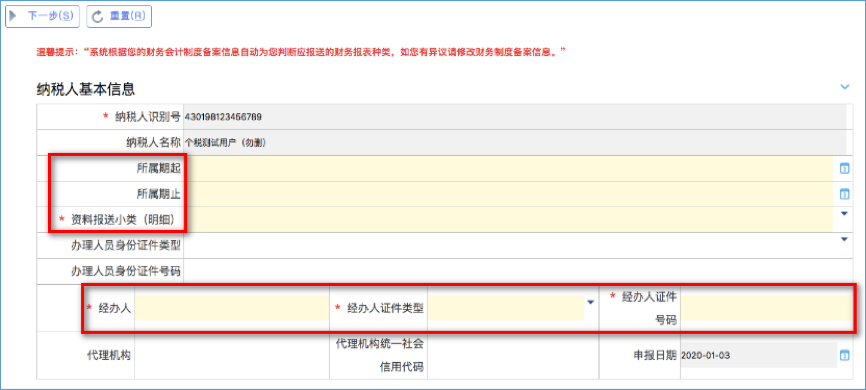Expand the 经办人证件类型 dropdown arrow
This screenshot has width=866, height=390.
tap(590, 302)
